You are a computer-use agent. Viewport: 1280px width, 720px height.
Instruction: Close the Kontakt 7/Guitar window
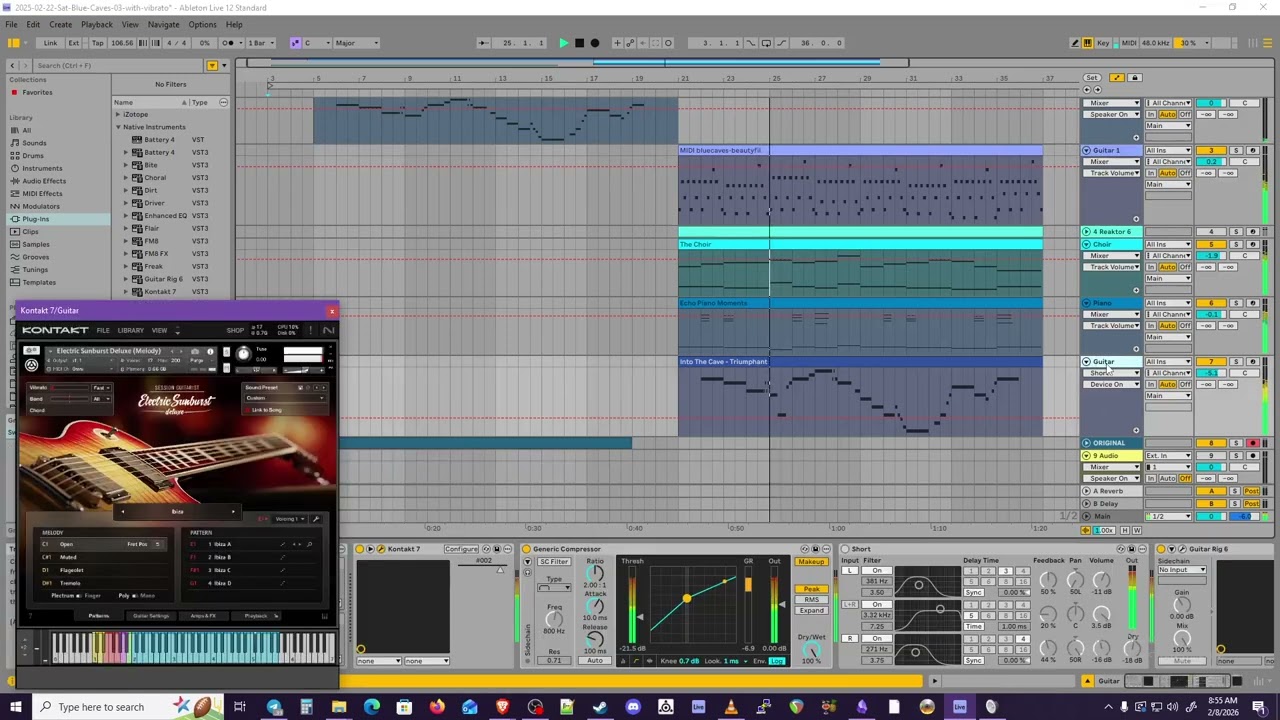pyautogui.click(x=331, y=311)
